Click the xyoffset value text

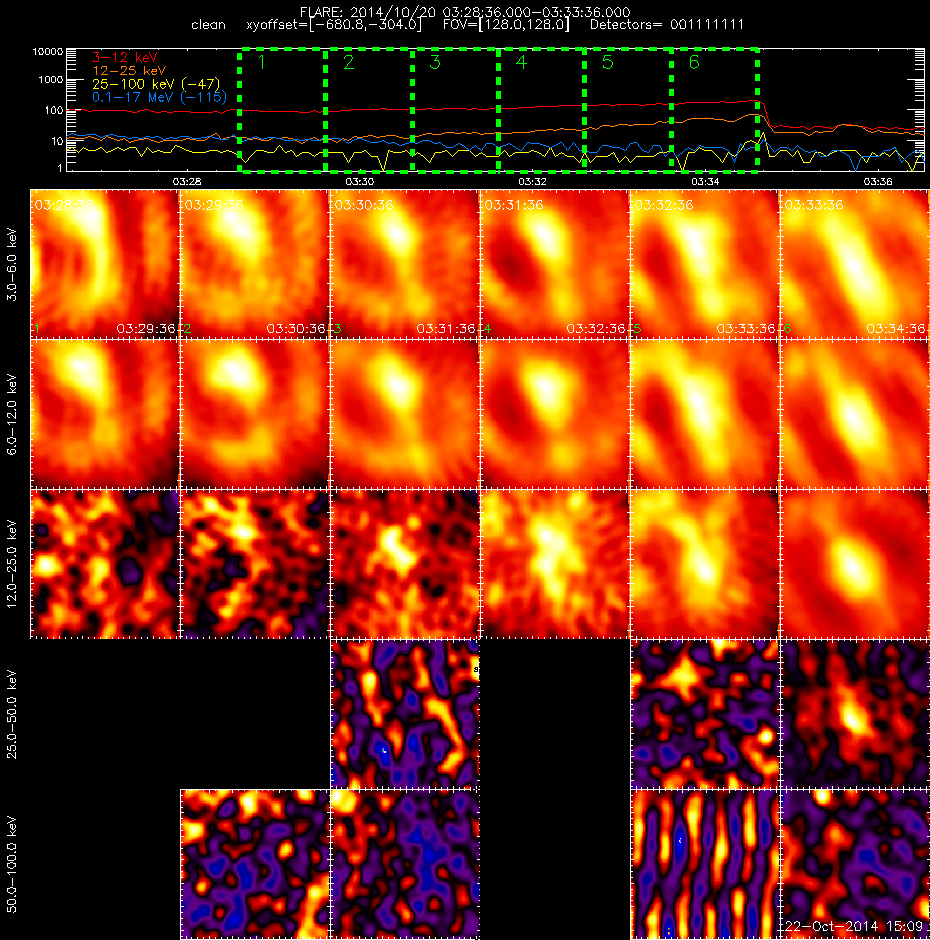pyautogui.click(x=334, y=25)
